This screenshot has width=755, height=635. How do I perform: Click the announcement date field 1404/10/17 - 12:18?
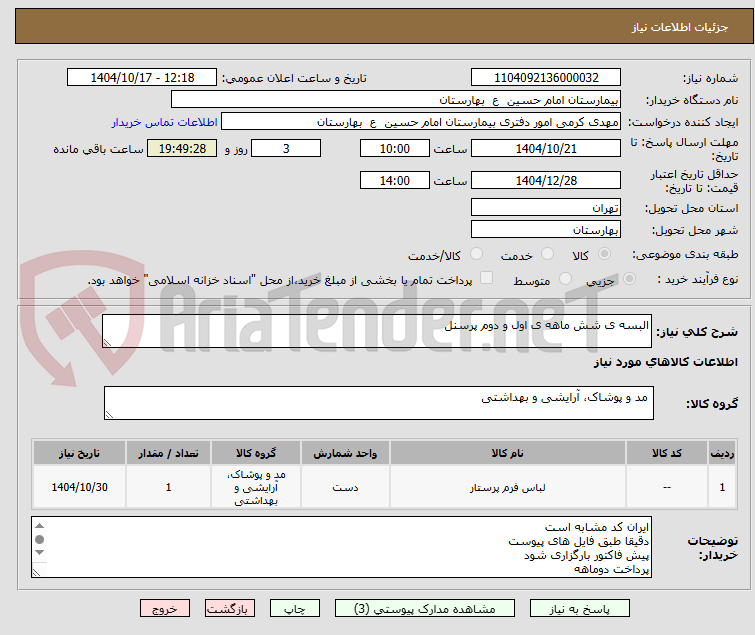(x=142, y=78)
